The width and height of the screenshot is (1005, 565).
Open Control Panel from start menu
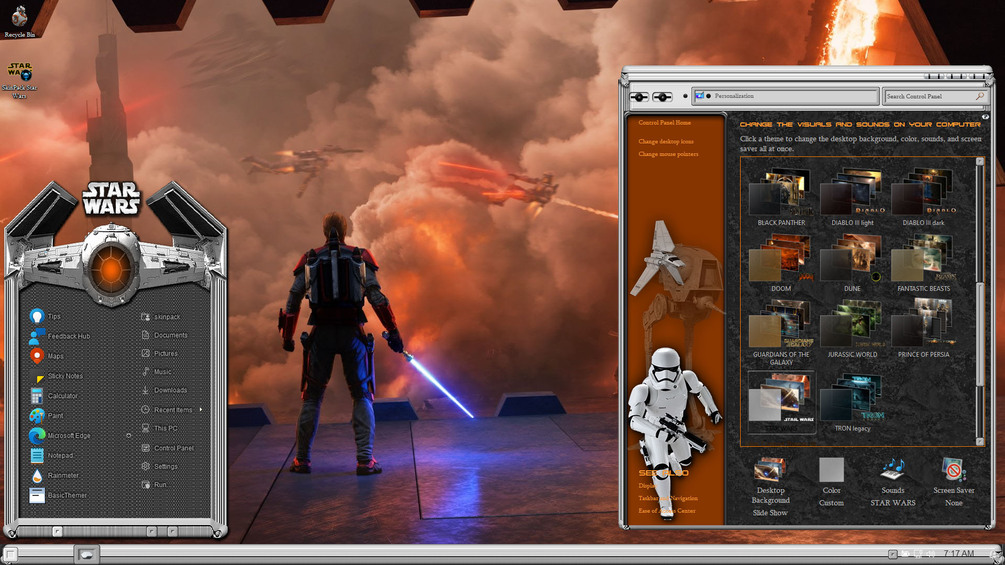point(167,448)
